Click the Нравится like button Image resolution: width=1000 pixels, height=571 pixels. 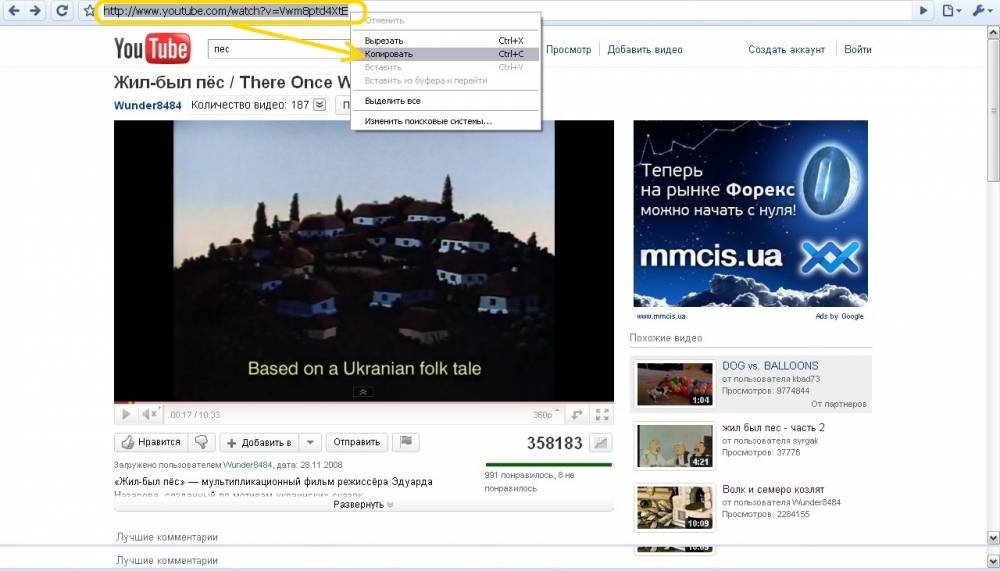(x=151, y=442)
